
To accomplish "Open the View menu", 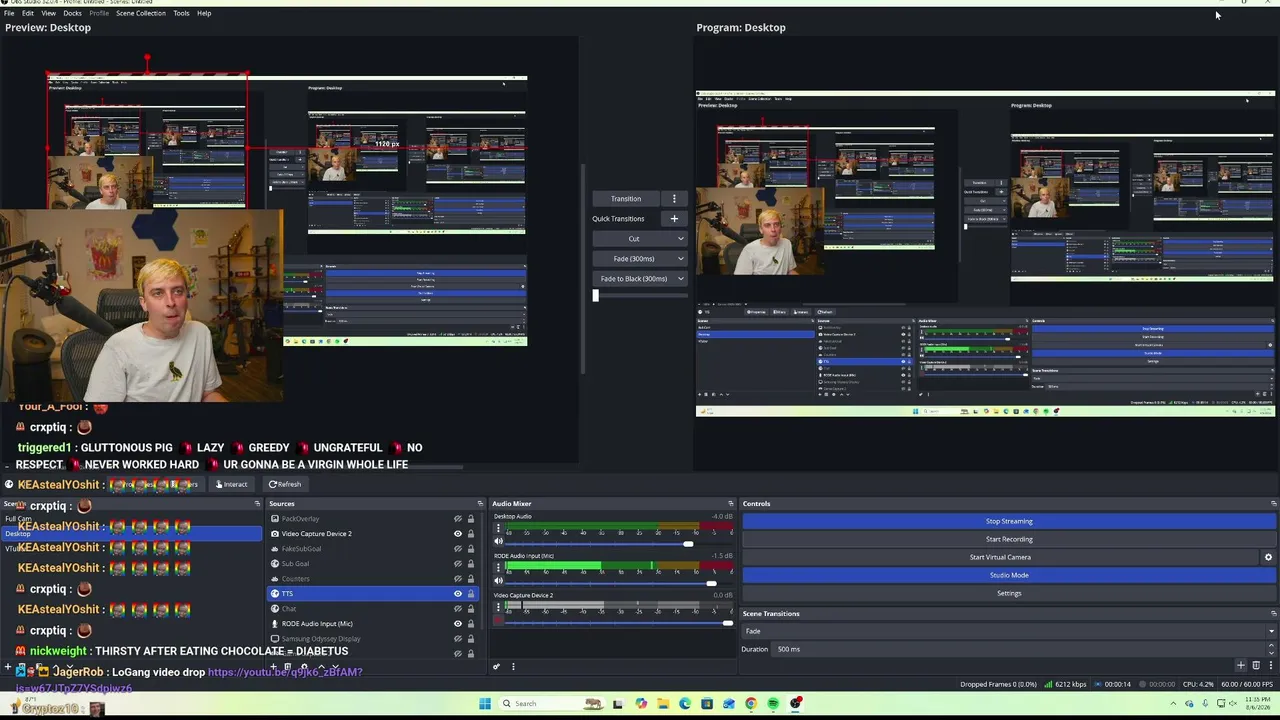I will 48,13.
